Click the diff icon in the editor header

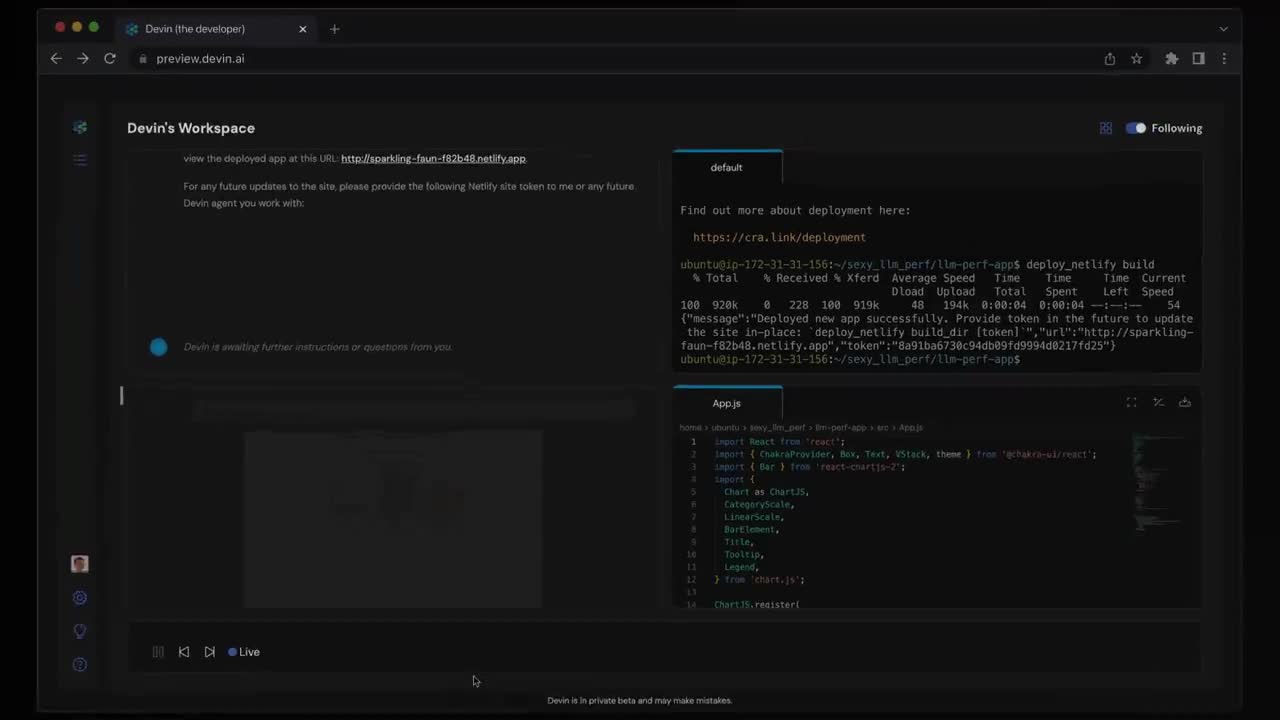pos(1158,403)
